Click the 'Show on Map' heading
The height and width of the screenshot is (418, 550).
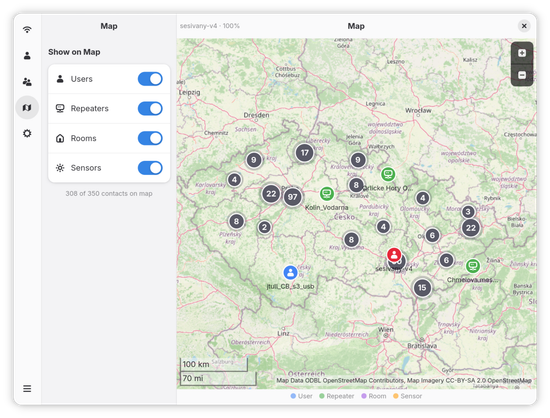(x=74, y=52)
